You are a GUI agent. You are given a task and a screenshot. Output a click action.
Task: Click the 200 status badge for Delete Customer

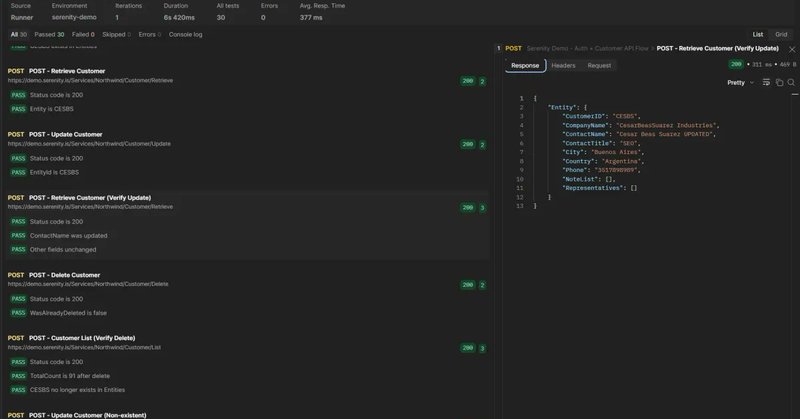(467, 285)
